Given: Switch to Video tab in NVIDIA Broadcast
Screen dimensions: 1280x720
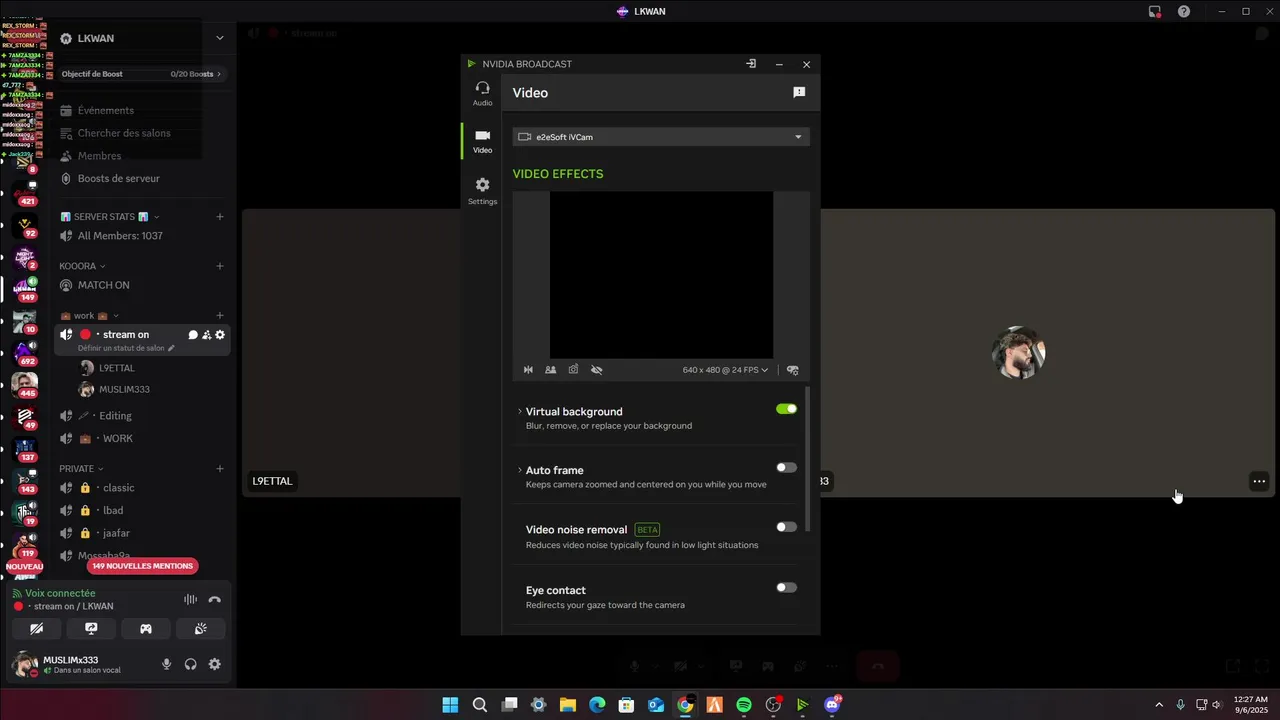Looking at the screenshot, I should [482, 141].
